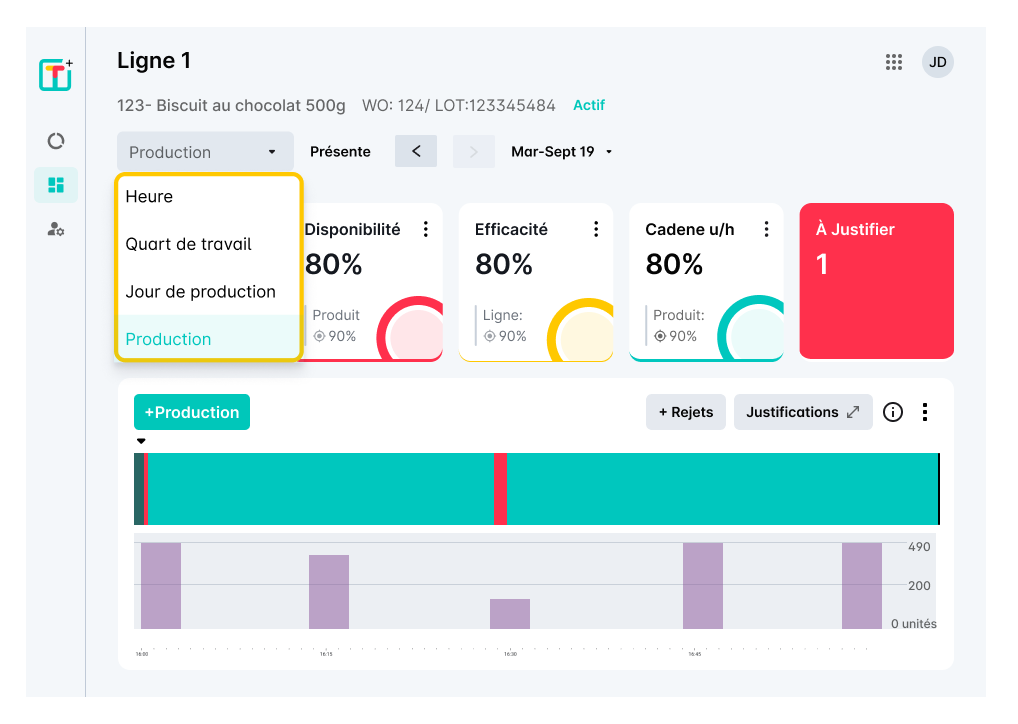Collapse the small triangle above the timeline

(x=141, y=442)
